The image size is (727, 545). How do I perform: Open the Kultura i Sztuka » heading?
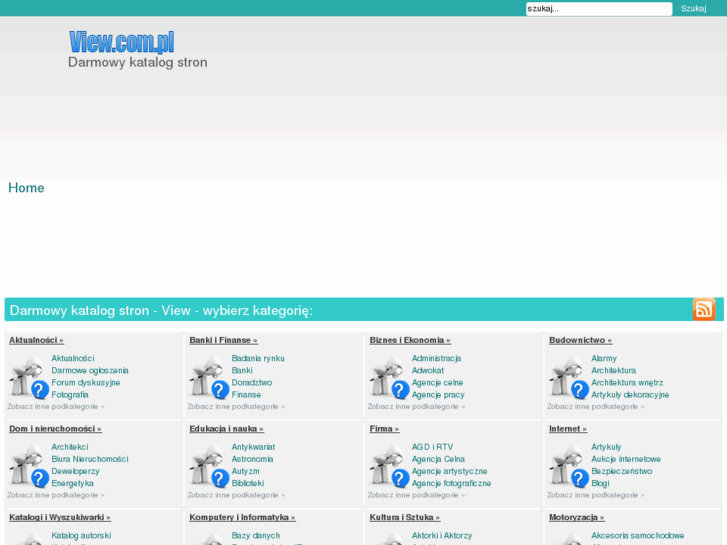[x=405, y=517]
